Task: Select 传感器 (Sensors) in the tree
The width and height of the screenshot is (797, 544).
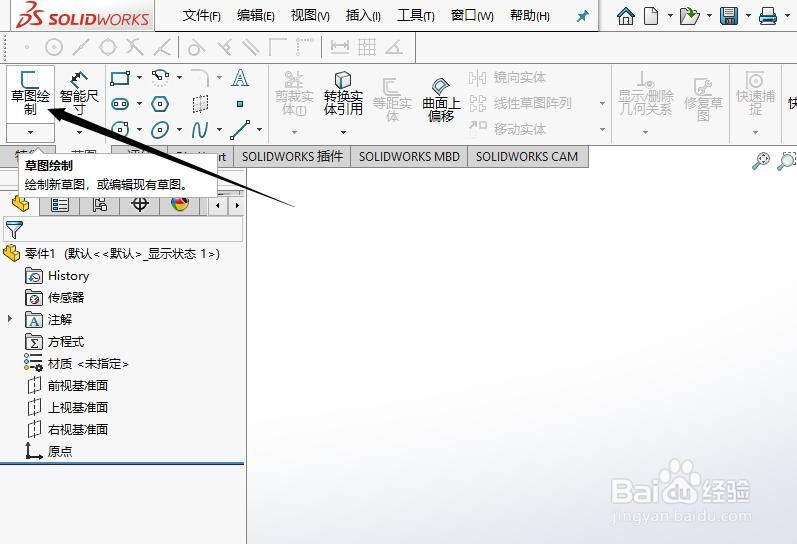Action: coord(54,297)
